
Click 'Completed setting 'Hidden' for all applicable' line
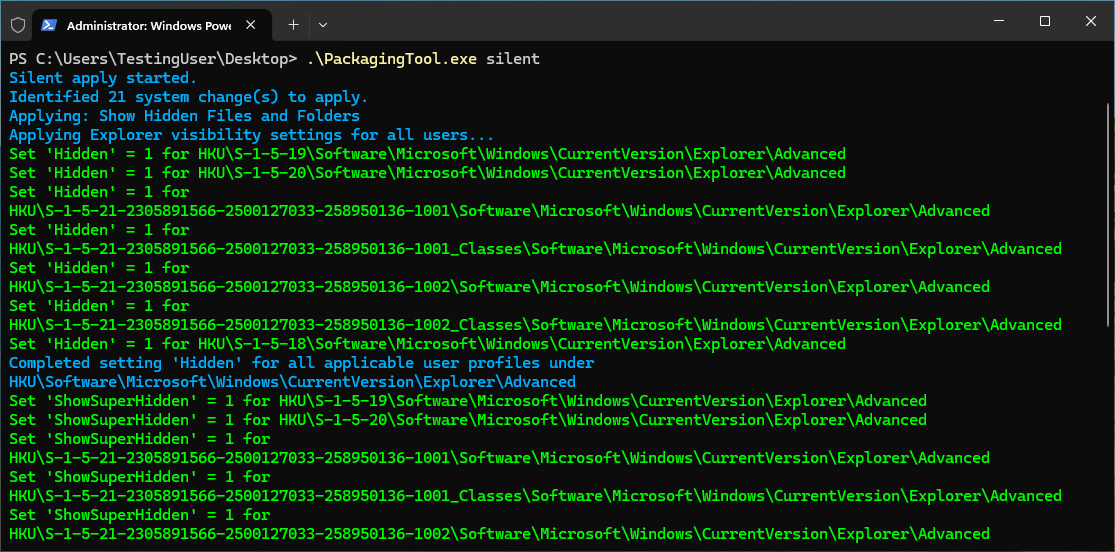pos(301,363)
